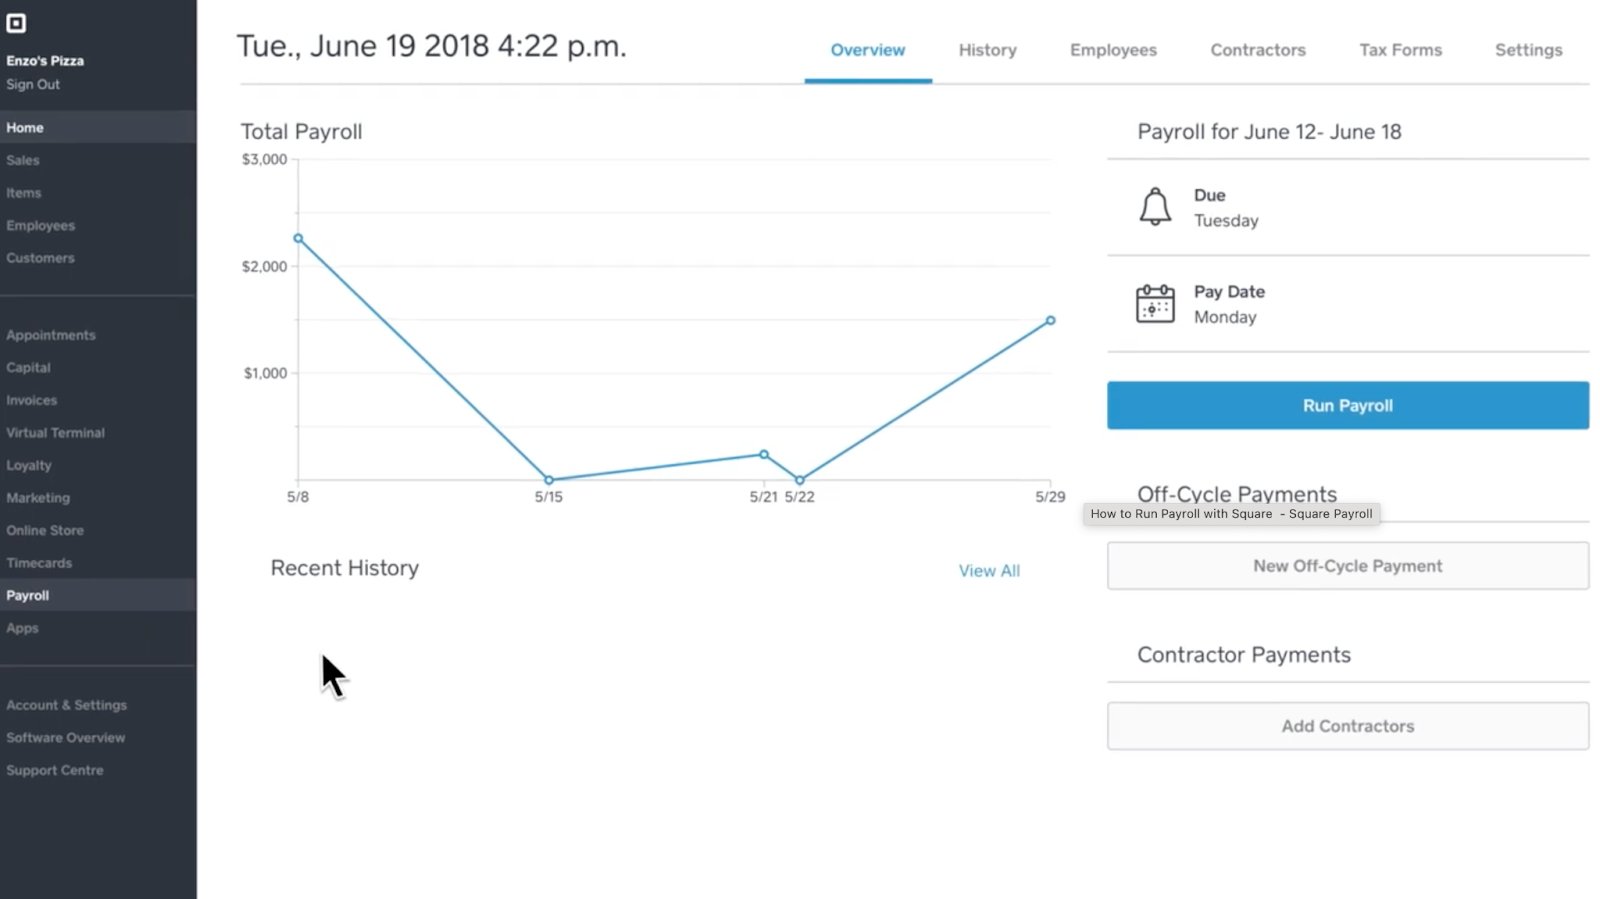The width and height of the screenshot is (1600, 899).
Task: Click the Pay Date calendar icon
Action: pyautogui.click(x=1155, y=304)
